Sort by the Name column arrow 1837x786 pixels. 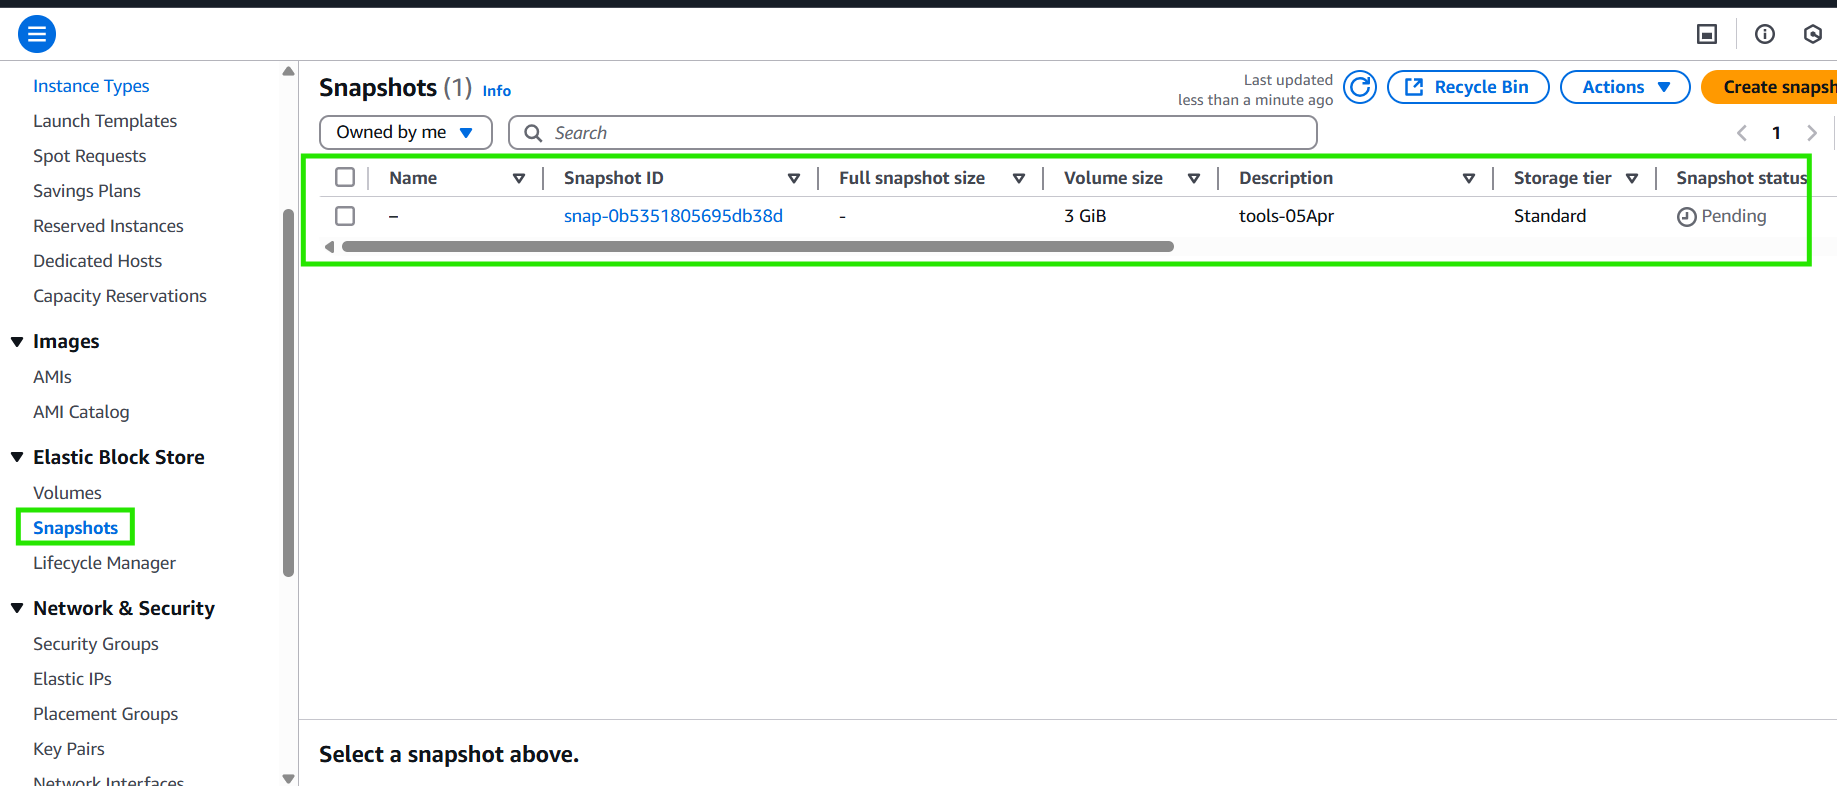click(x=519, y=178)
